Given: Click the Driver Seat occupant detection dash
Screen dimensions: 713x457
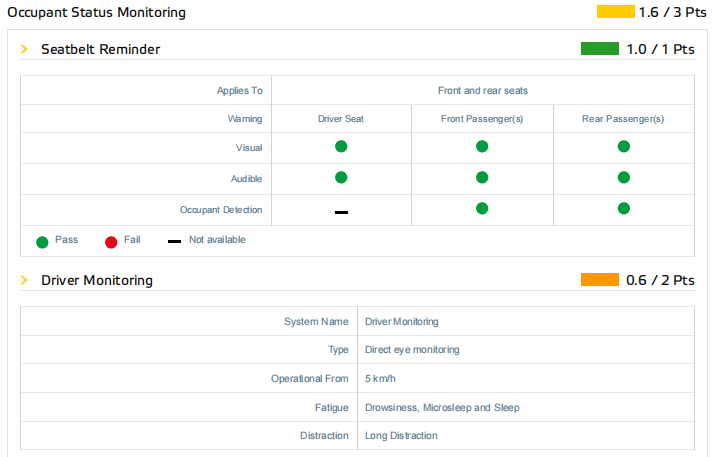Looking at the screenshot, I should click(341, 212).
